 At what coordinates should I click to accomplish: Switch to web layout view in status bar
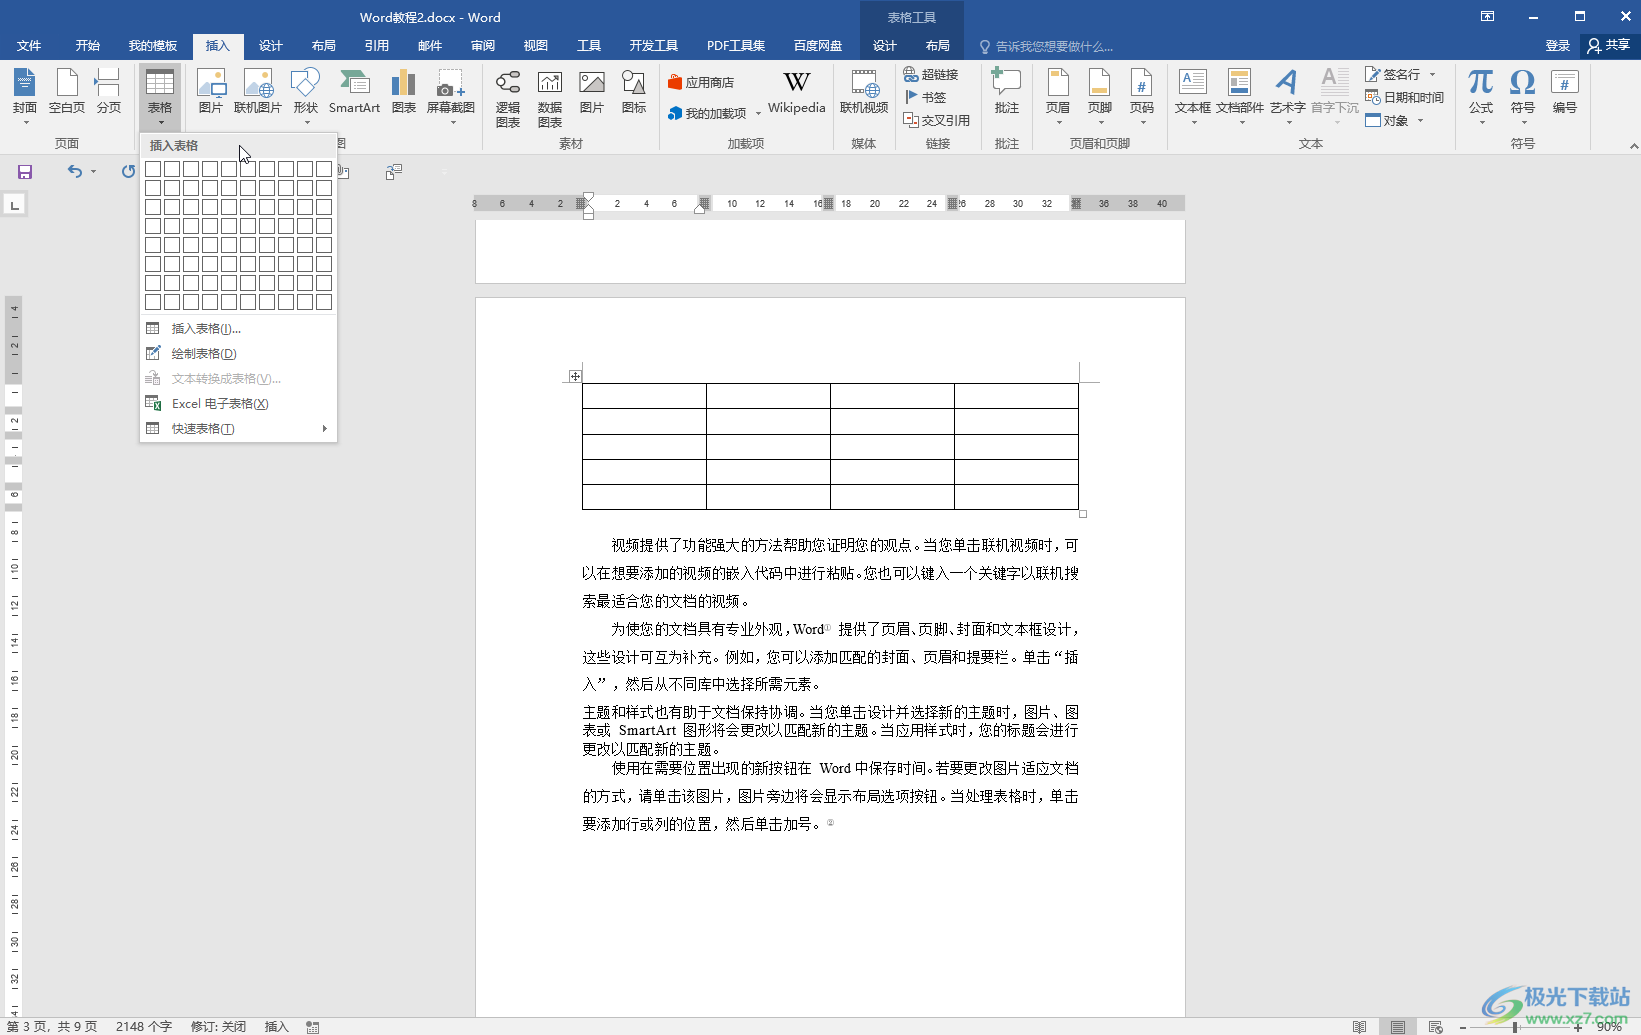1435,1026
